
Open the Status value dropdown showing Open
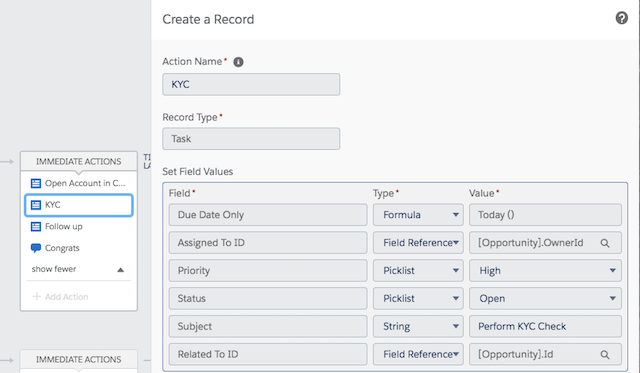pyautogui.click(x=545, y=298)
